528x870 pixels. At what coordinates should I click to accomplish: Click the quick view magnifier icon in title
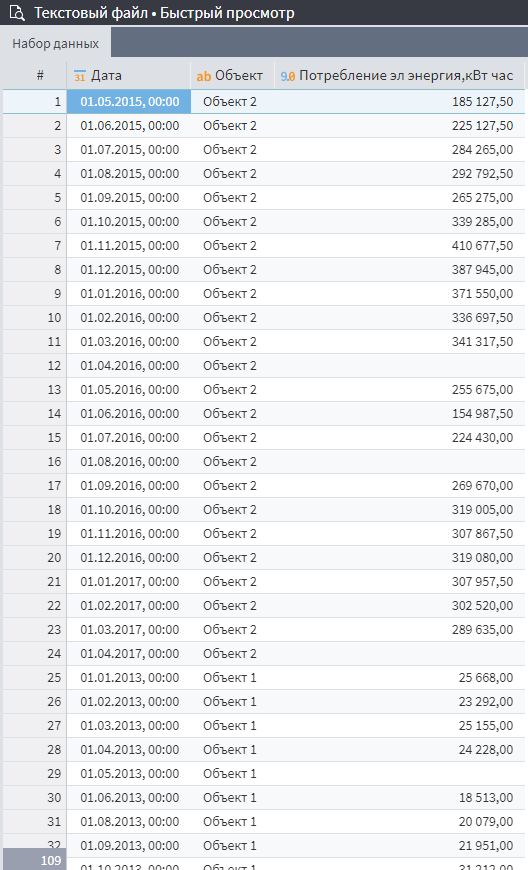(17, 13)
